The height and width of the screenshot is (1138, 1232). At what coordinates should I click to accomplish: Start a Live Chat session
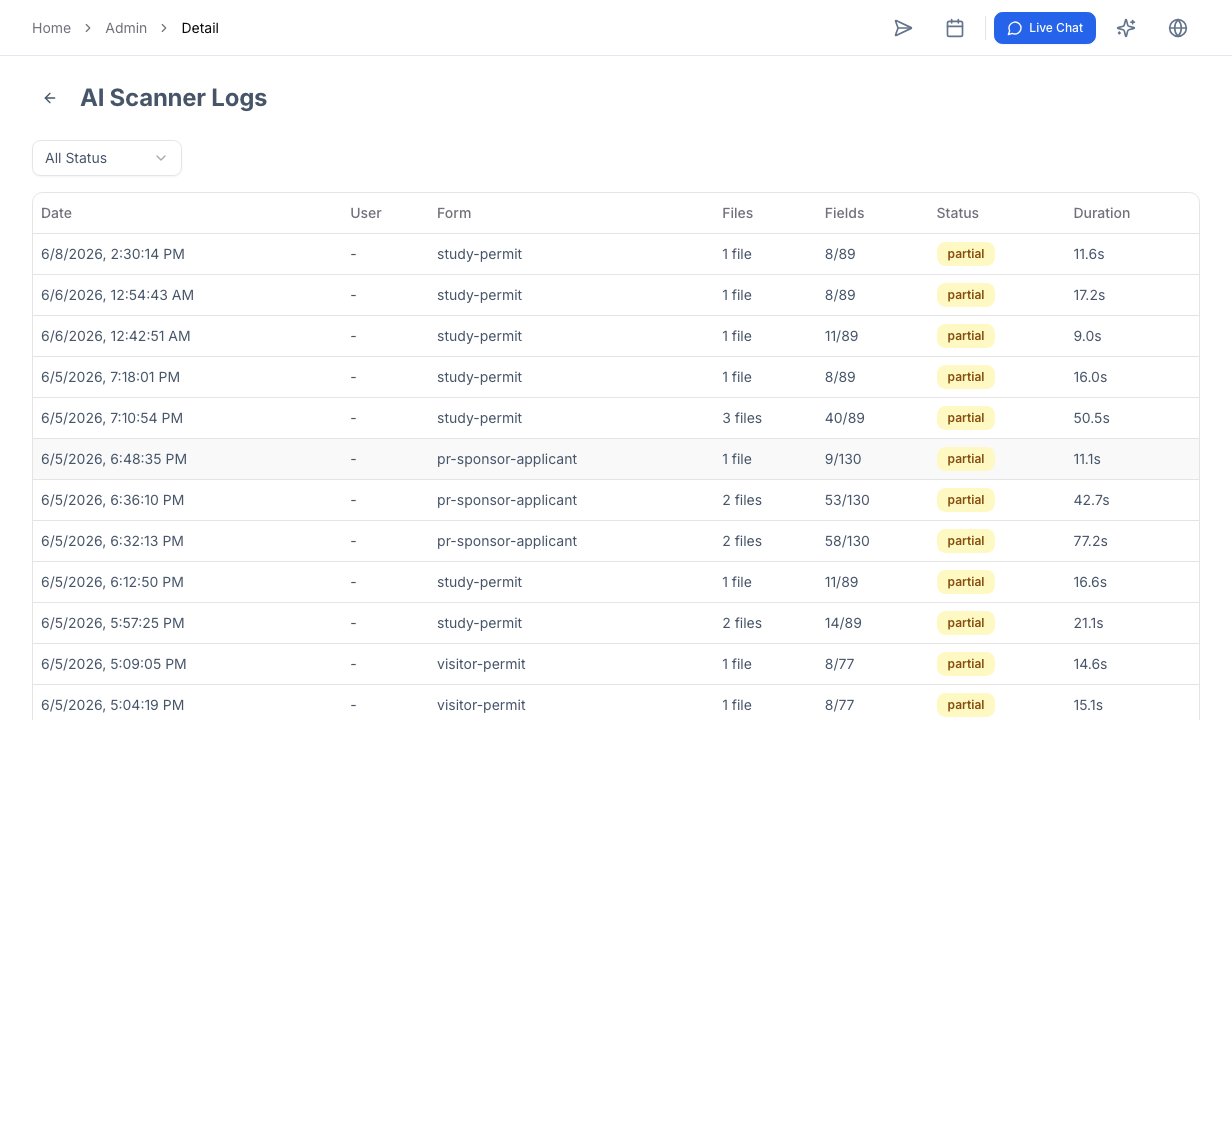tap(1045, 28)
